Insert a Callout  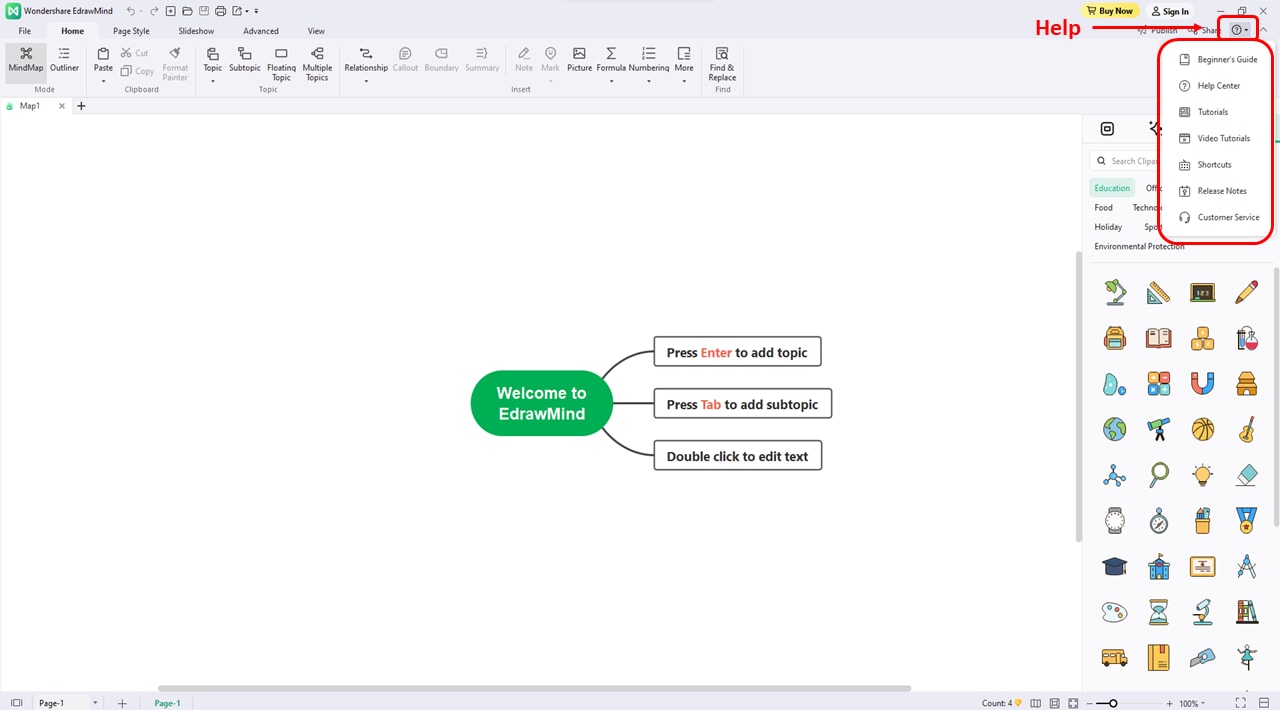[x=405, y=60]
